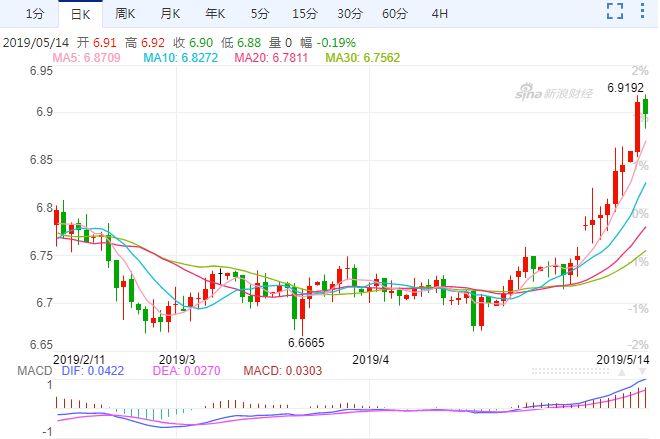The height and width of the screenshot is (439, 660).
Task: Click the 高 6.92 high price value
Action: tap(144, 43)
